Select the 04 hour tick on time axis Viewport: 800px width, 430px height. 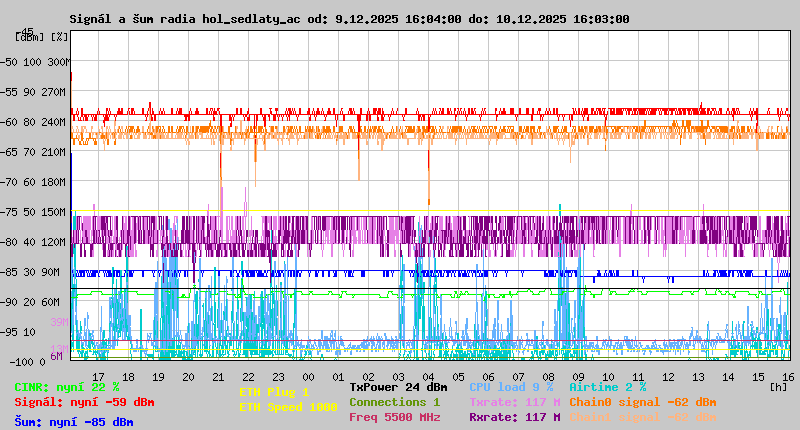pyautogui.click(x=428, y=376)
